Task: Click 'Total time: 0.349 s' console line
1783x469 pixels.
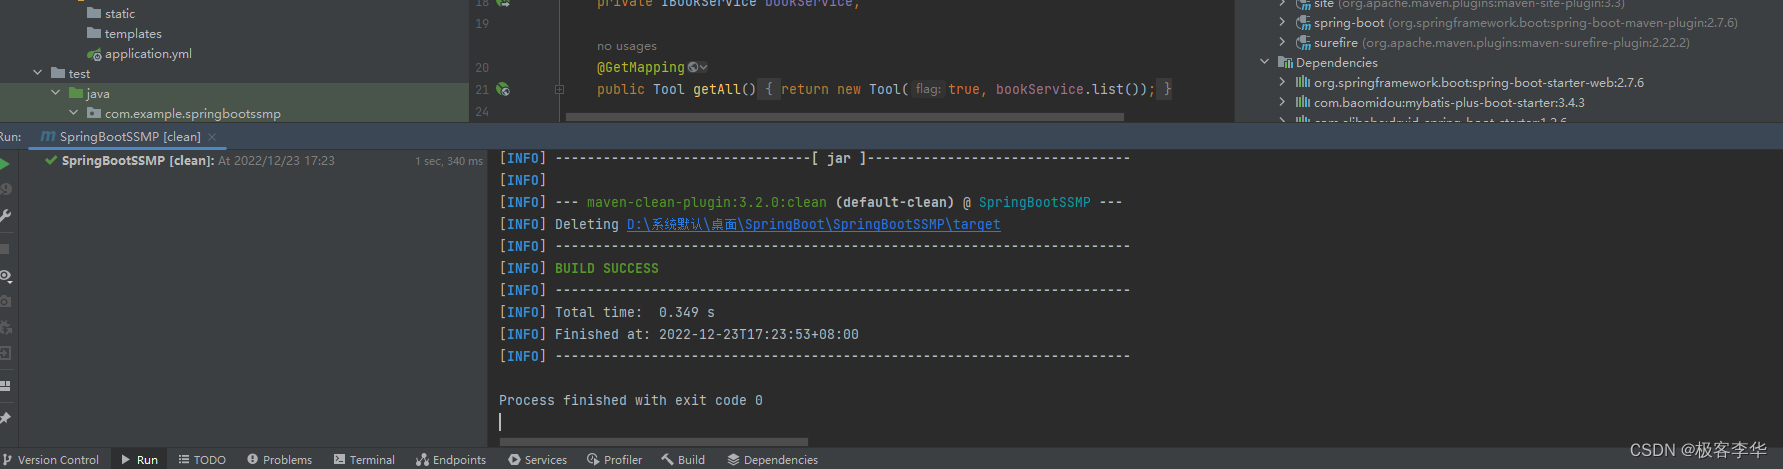Action: tap(635, 313)
